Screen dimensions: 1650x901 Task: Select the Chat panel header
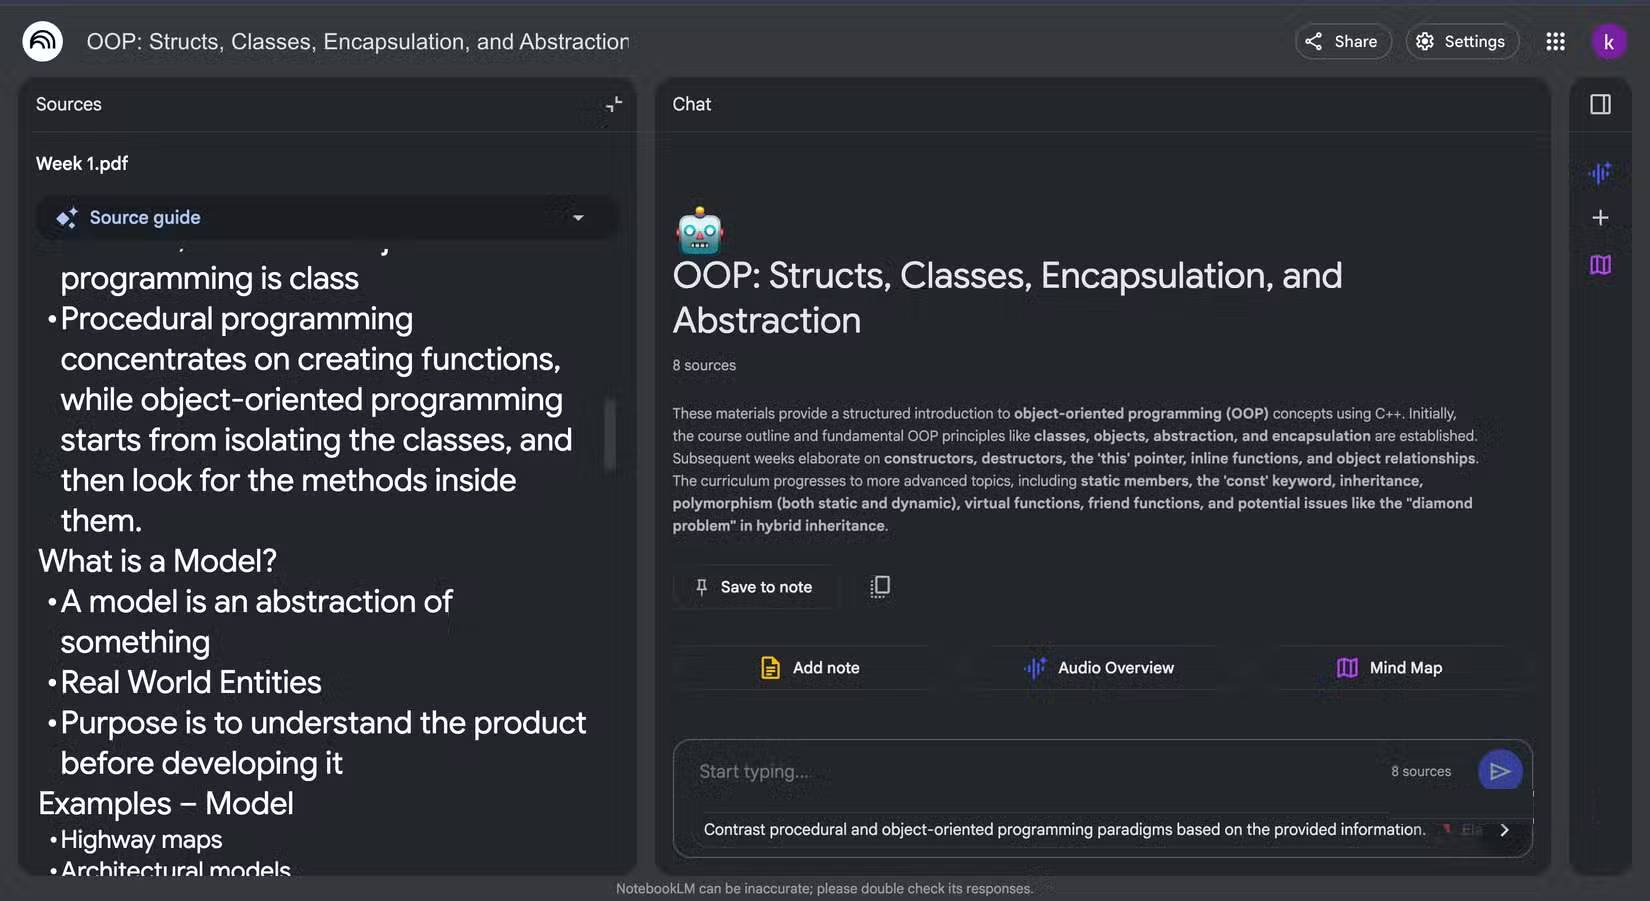point(692,104)
